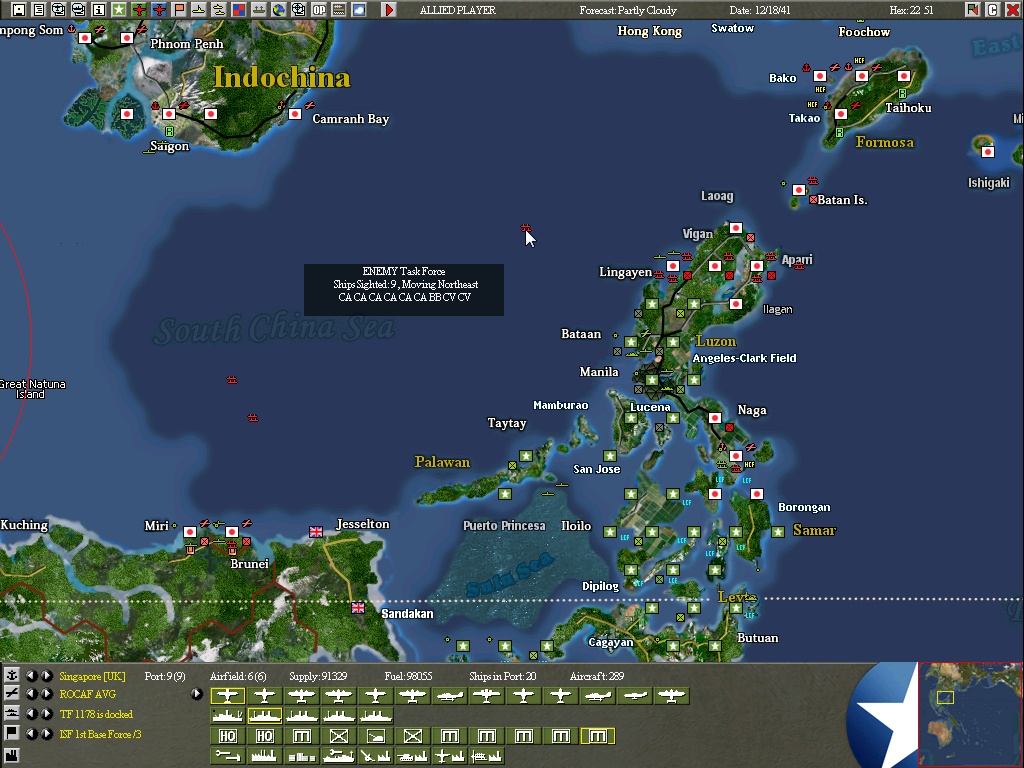The height and width of the screenshot is (768, 1024).
Task: Select the last air group icon in row
Action: click(x=672, y=696)
